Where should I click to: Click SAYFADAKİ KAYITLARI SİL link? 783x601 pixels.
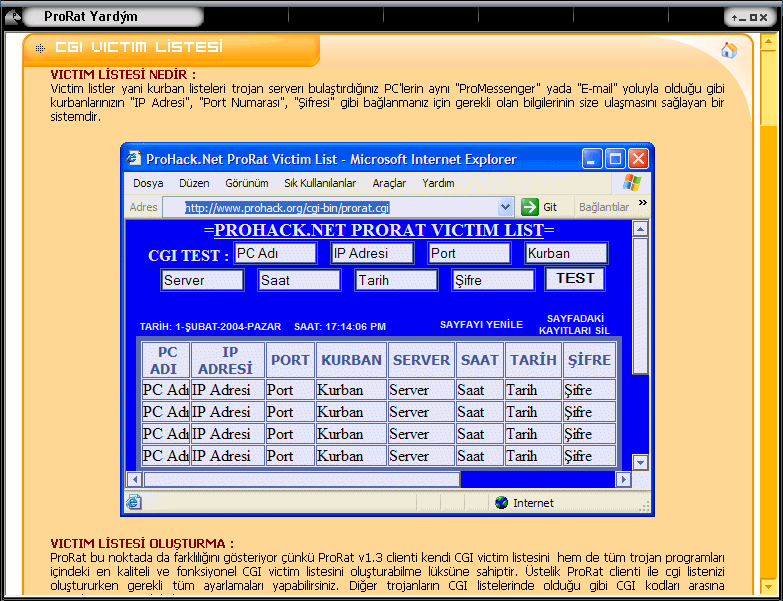pos(574,324)
